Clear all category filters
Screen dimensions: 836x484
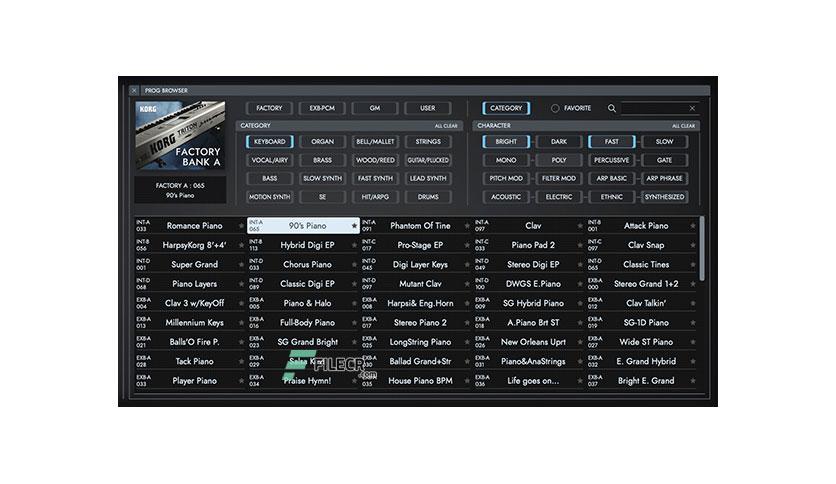(x=446, y=126)
